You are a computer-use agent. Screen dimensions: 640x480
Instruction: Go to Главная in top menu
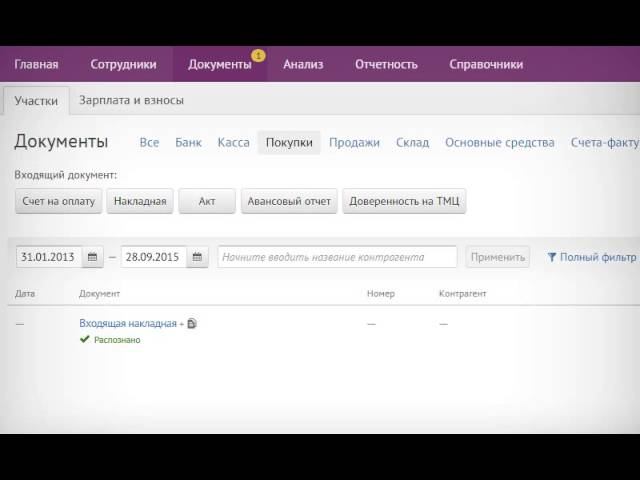tap(36, 64)
